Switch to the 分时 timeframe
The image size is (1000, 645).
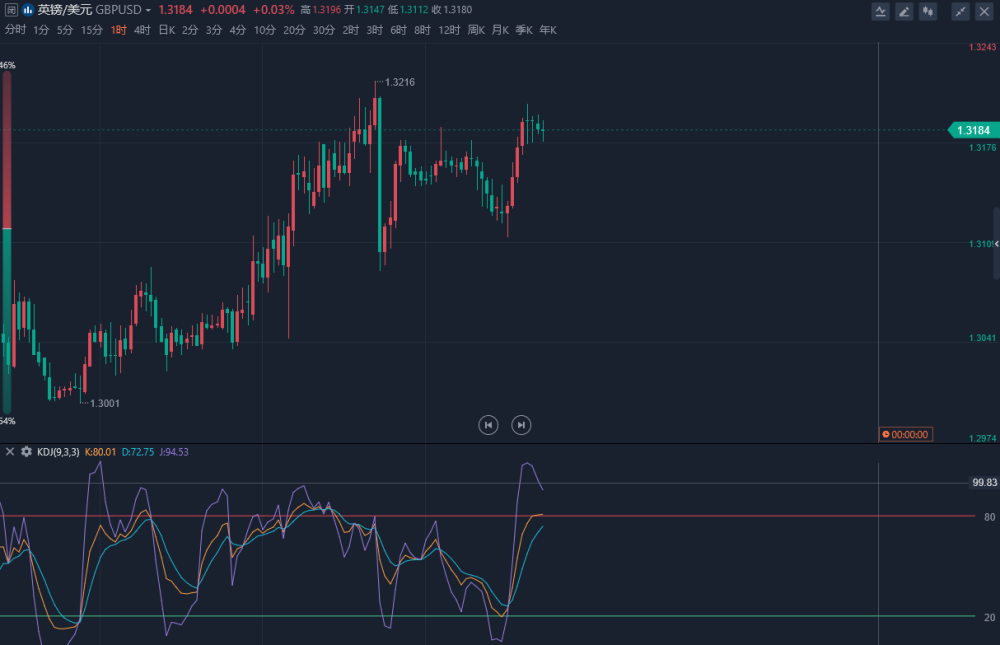point(15,30)
